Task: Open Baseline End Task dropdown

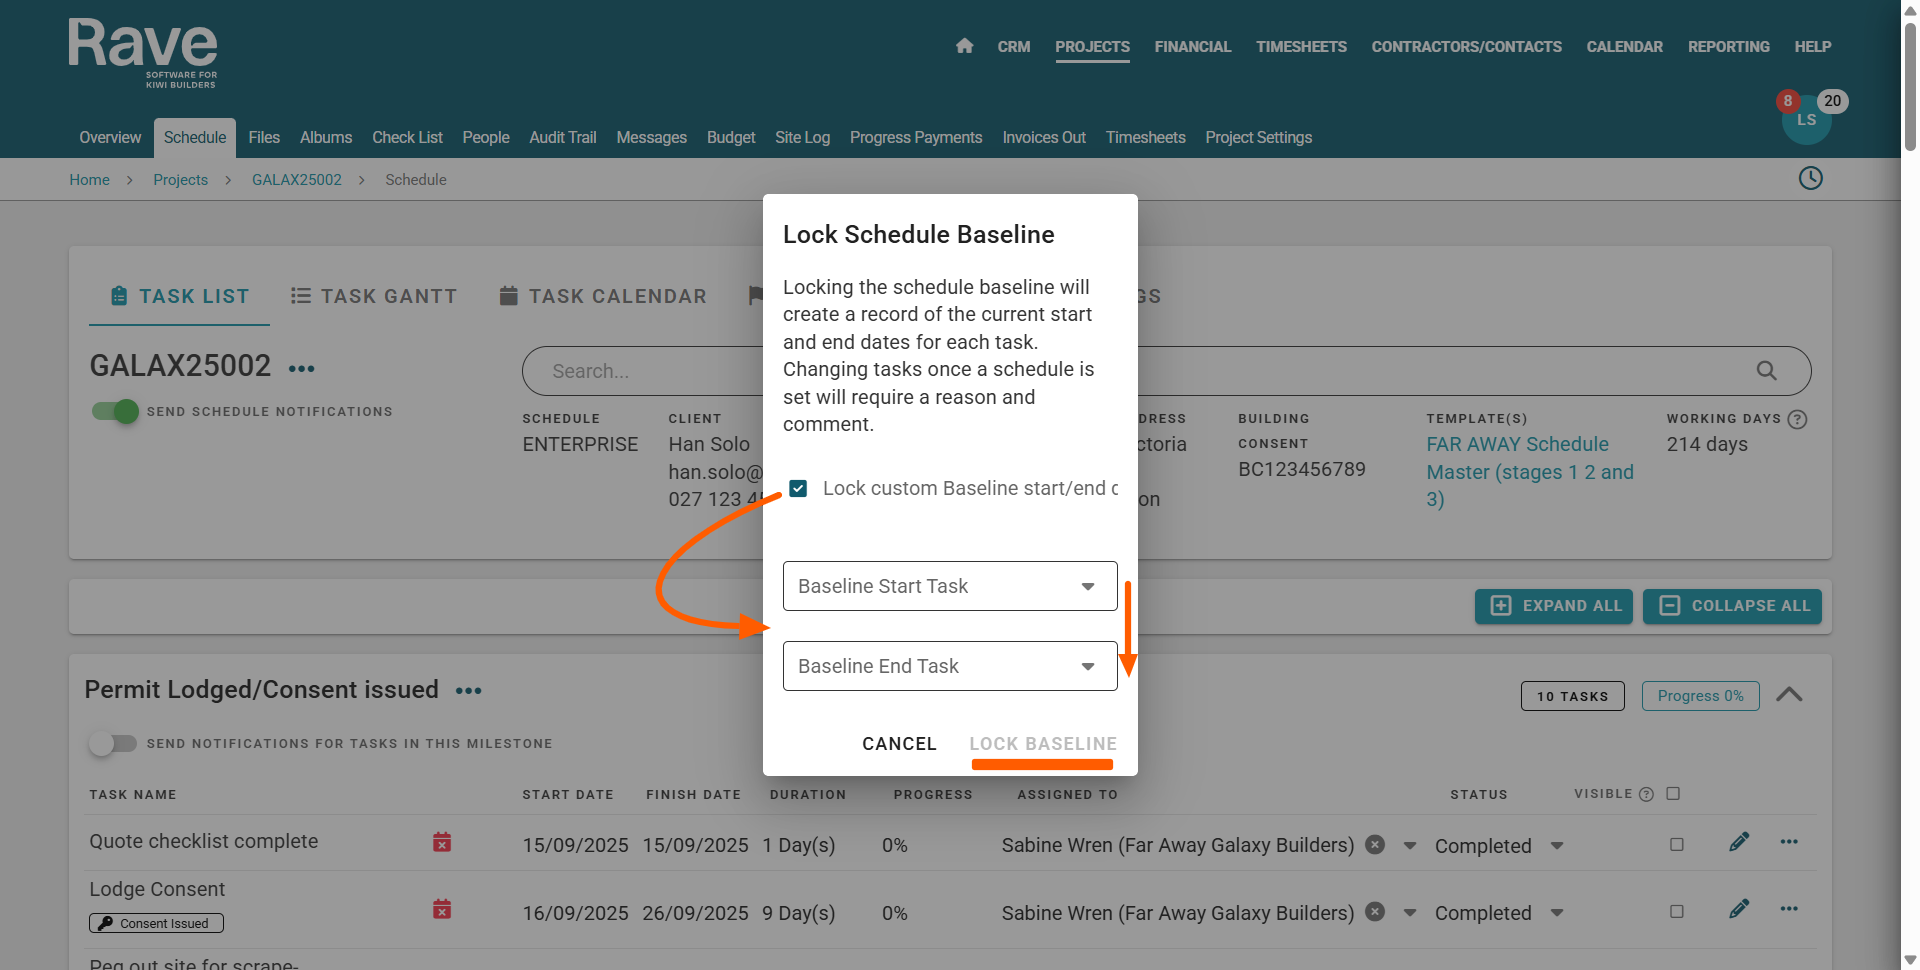Action: [x=949, y=666]
